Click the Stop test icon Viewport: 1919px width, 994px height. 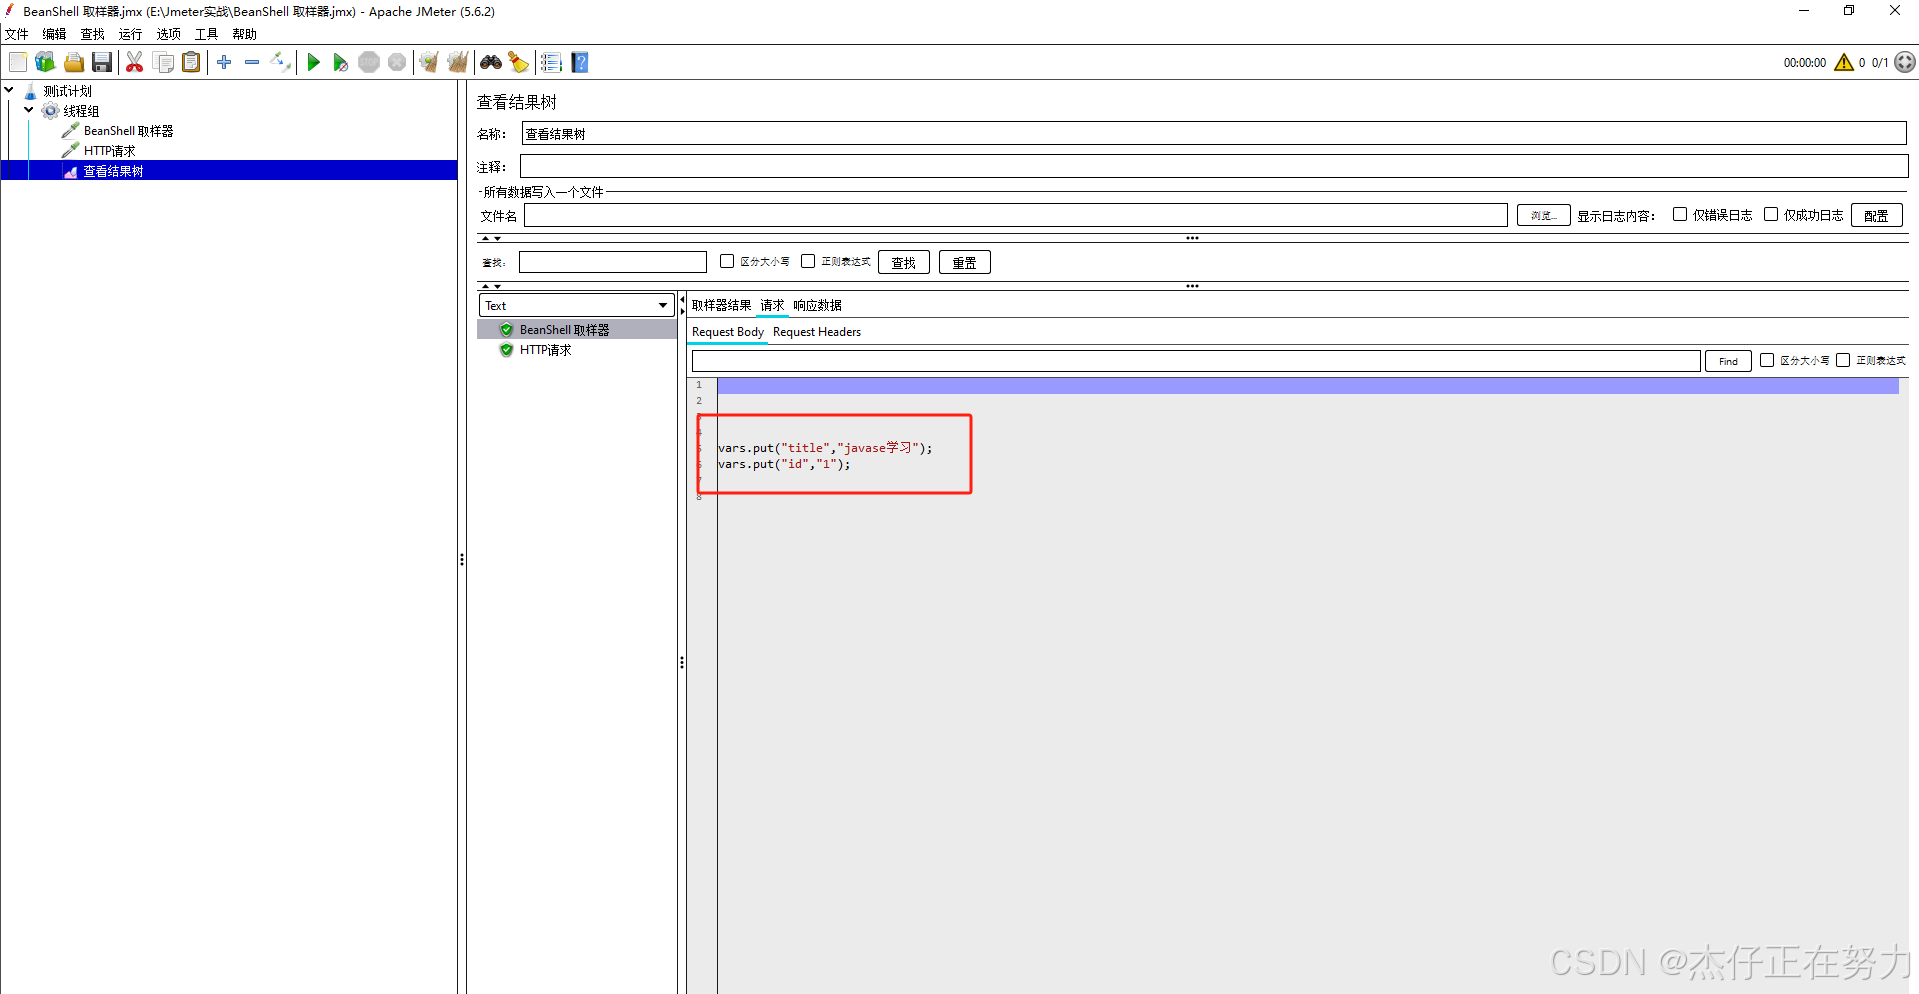(x=369, y=62)
